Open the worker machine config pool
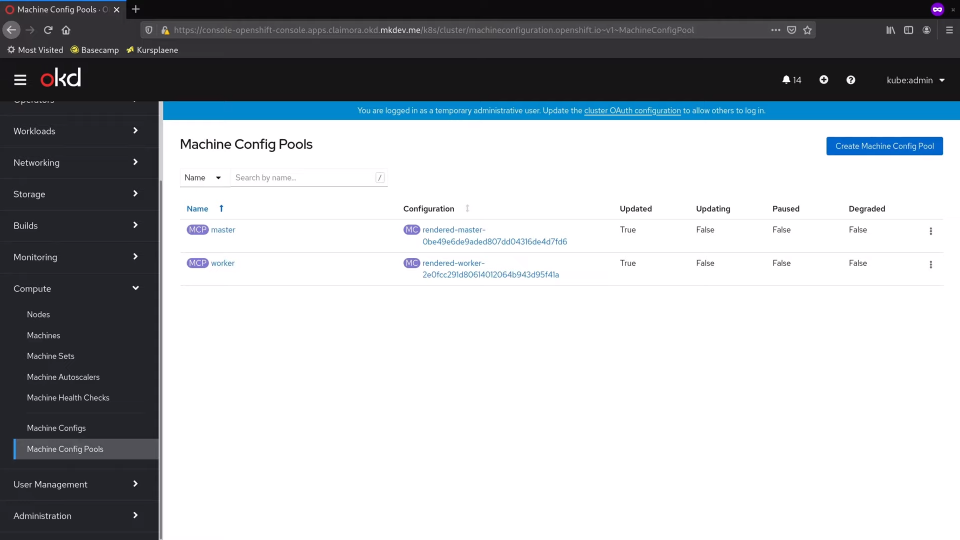Viewport: 960px width, 540px height. [x=223, y=263]
